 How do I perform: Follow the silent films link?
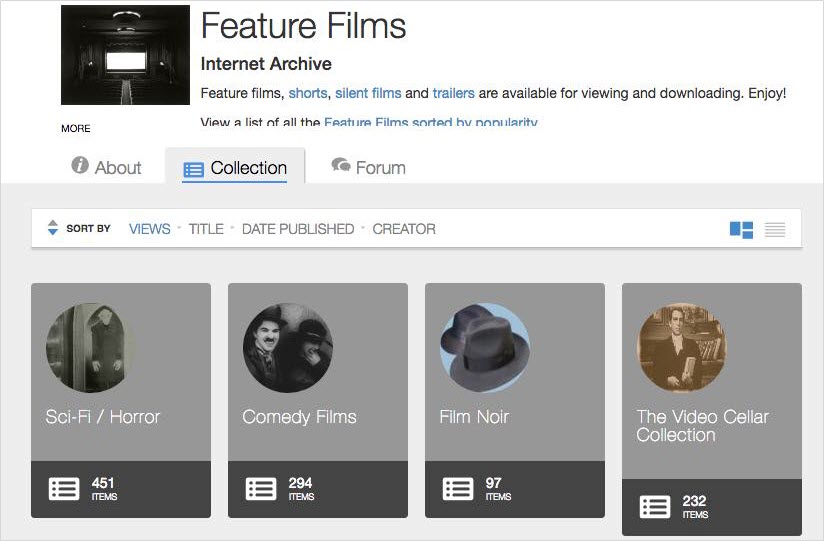tap(368, 93)
